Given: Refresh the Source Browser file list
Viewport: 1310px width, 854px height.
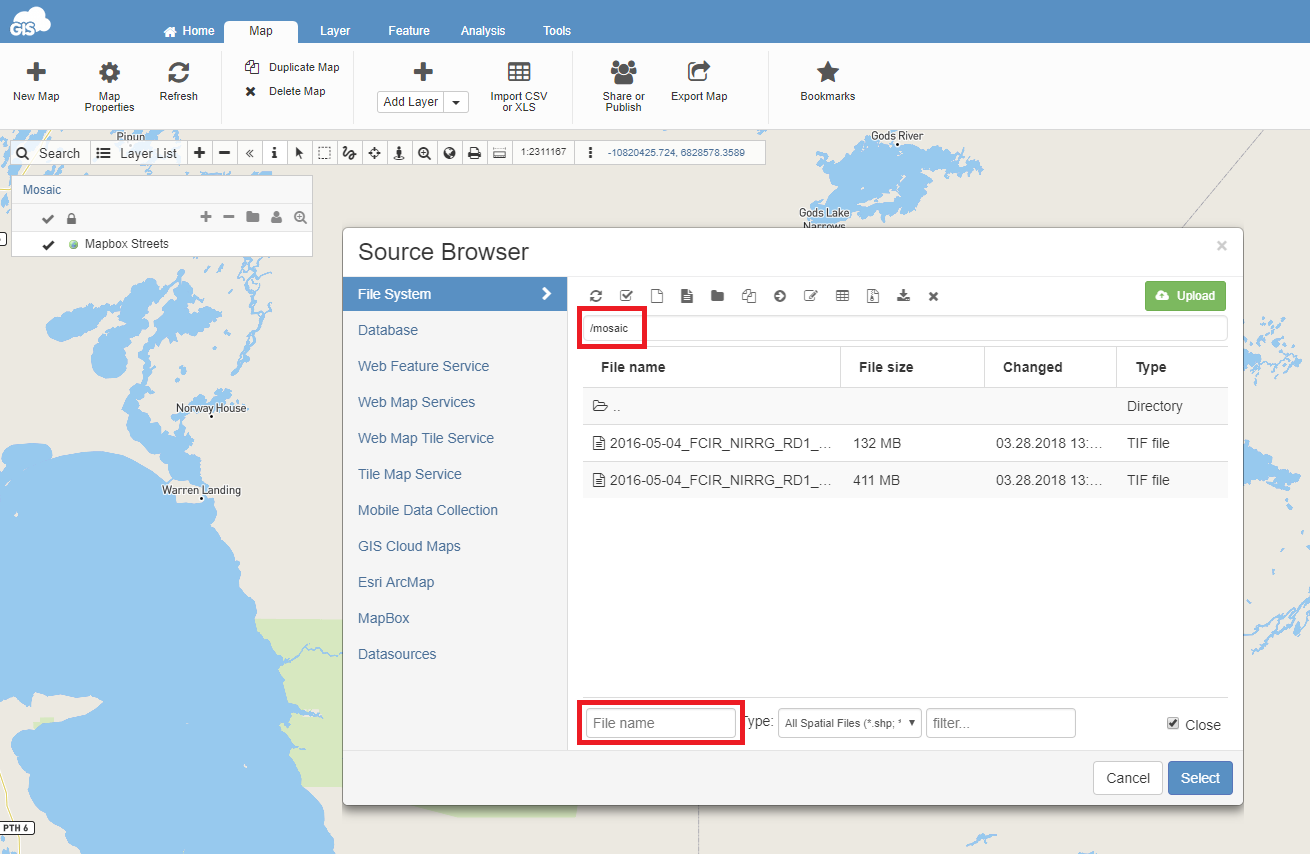Looking at the screenshot, I should [x=596, y=296].
